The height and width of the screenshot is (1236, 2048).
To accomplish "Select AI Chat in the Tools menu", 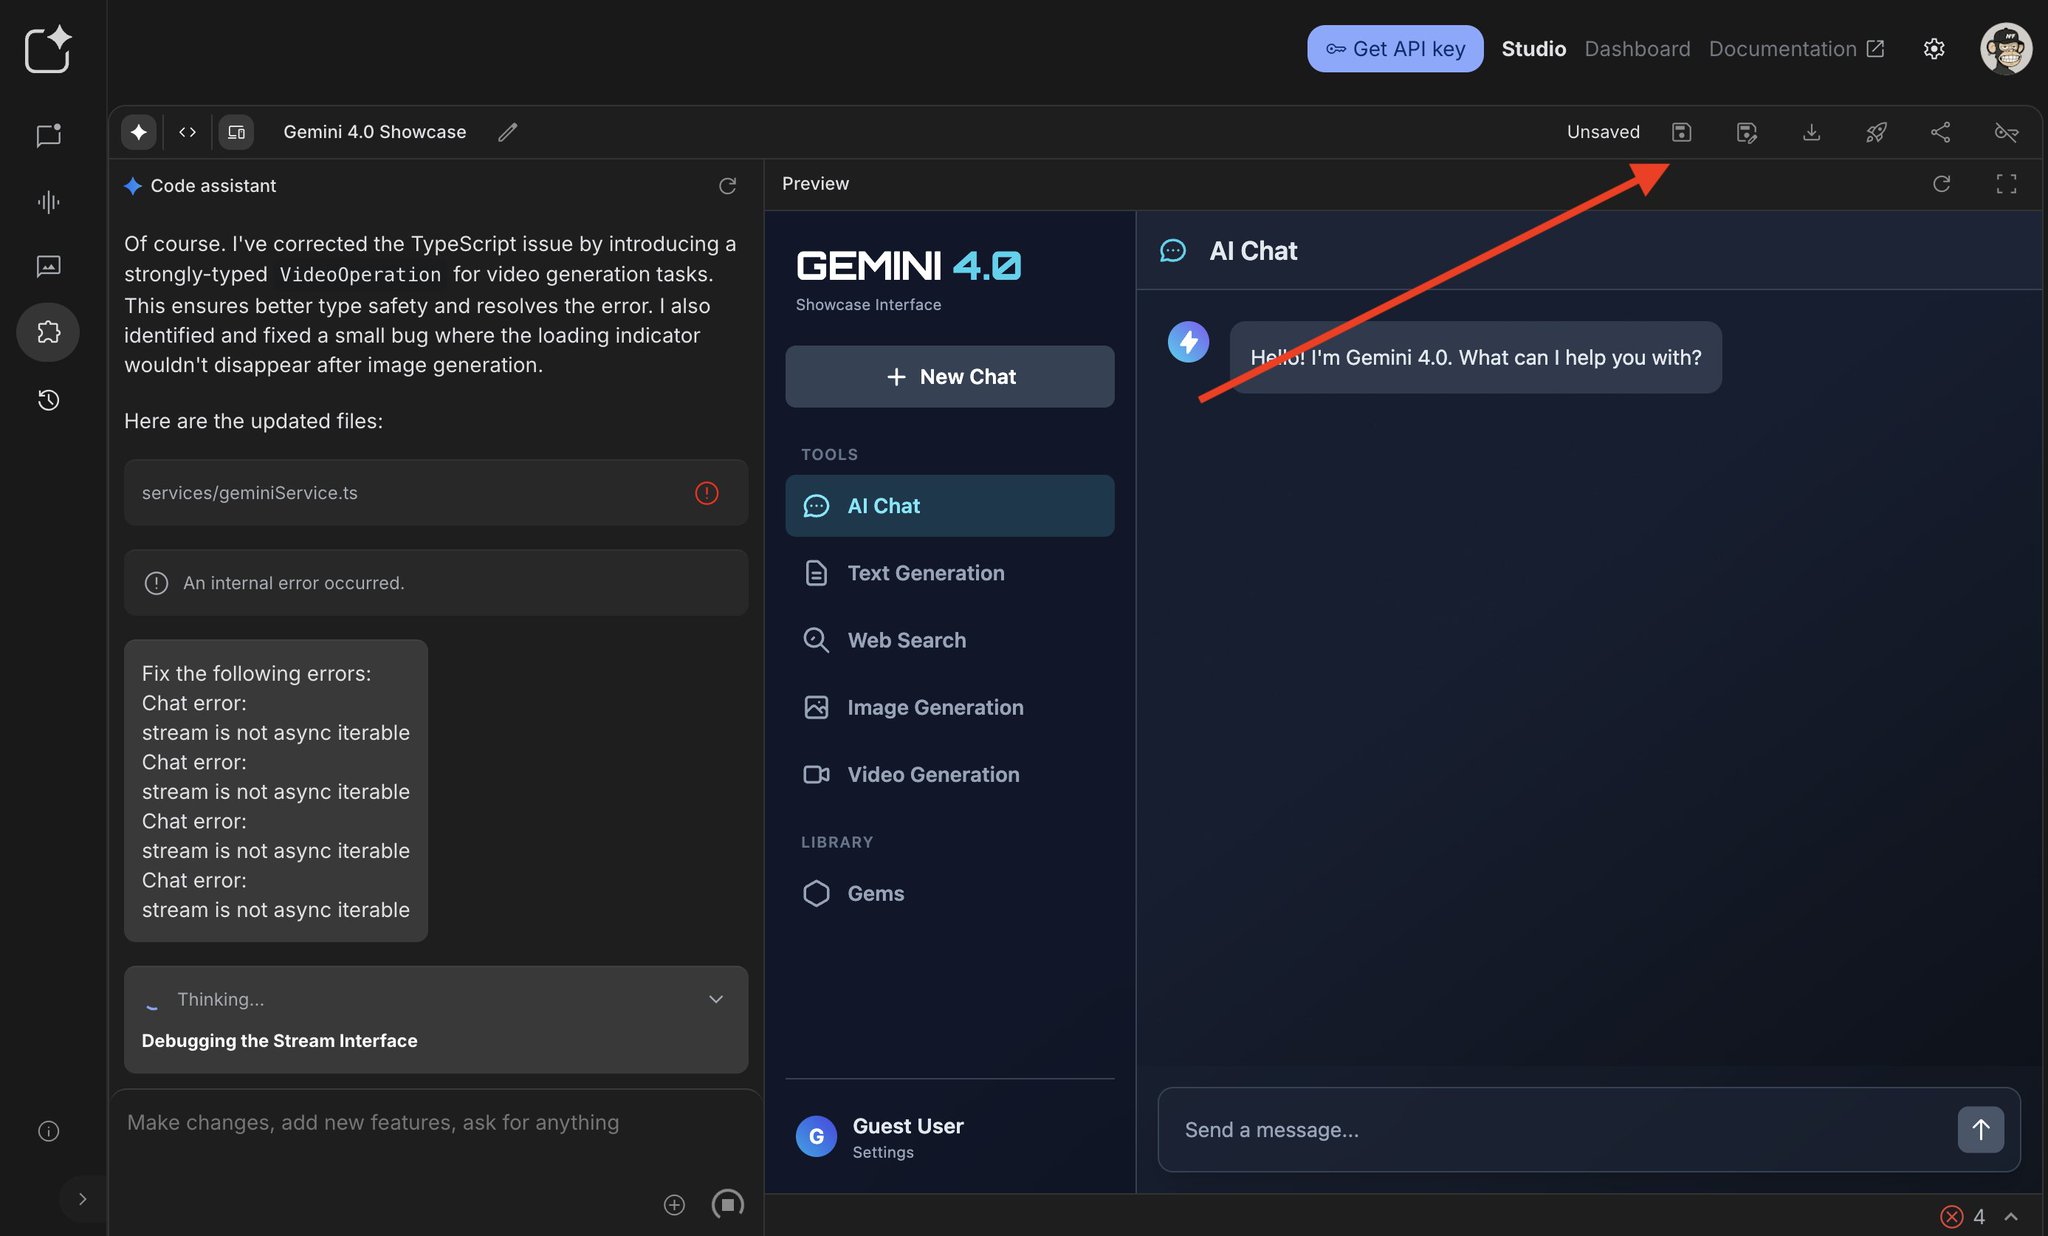I will (x=950, y=506).
